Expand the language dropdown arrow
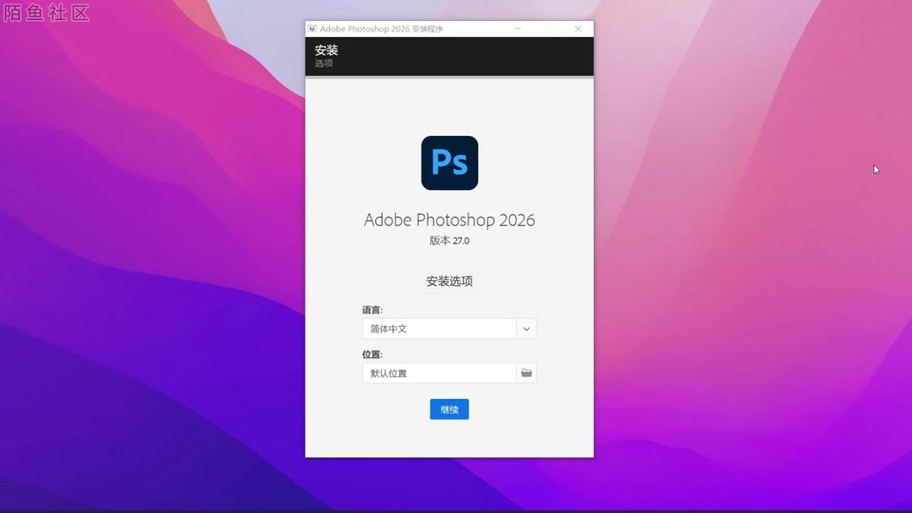Image resolution: width=912 pixels, height=513 pixels. (x=526, y=329)
